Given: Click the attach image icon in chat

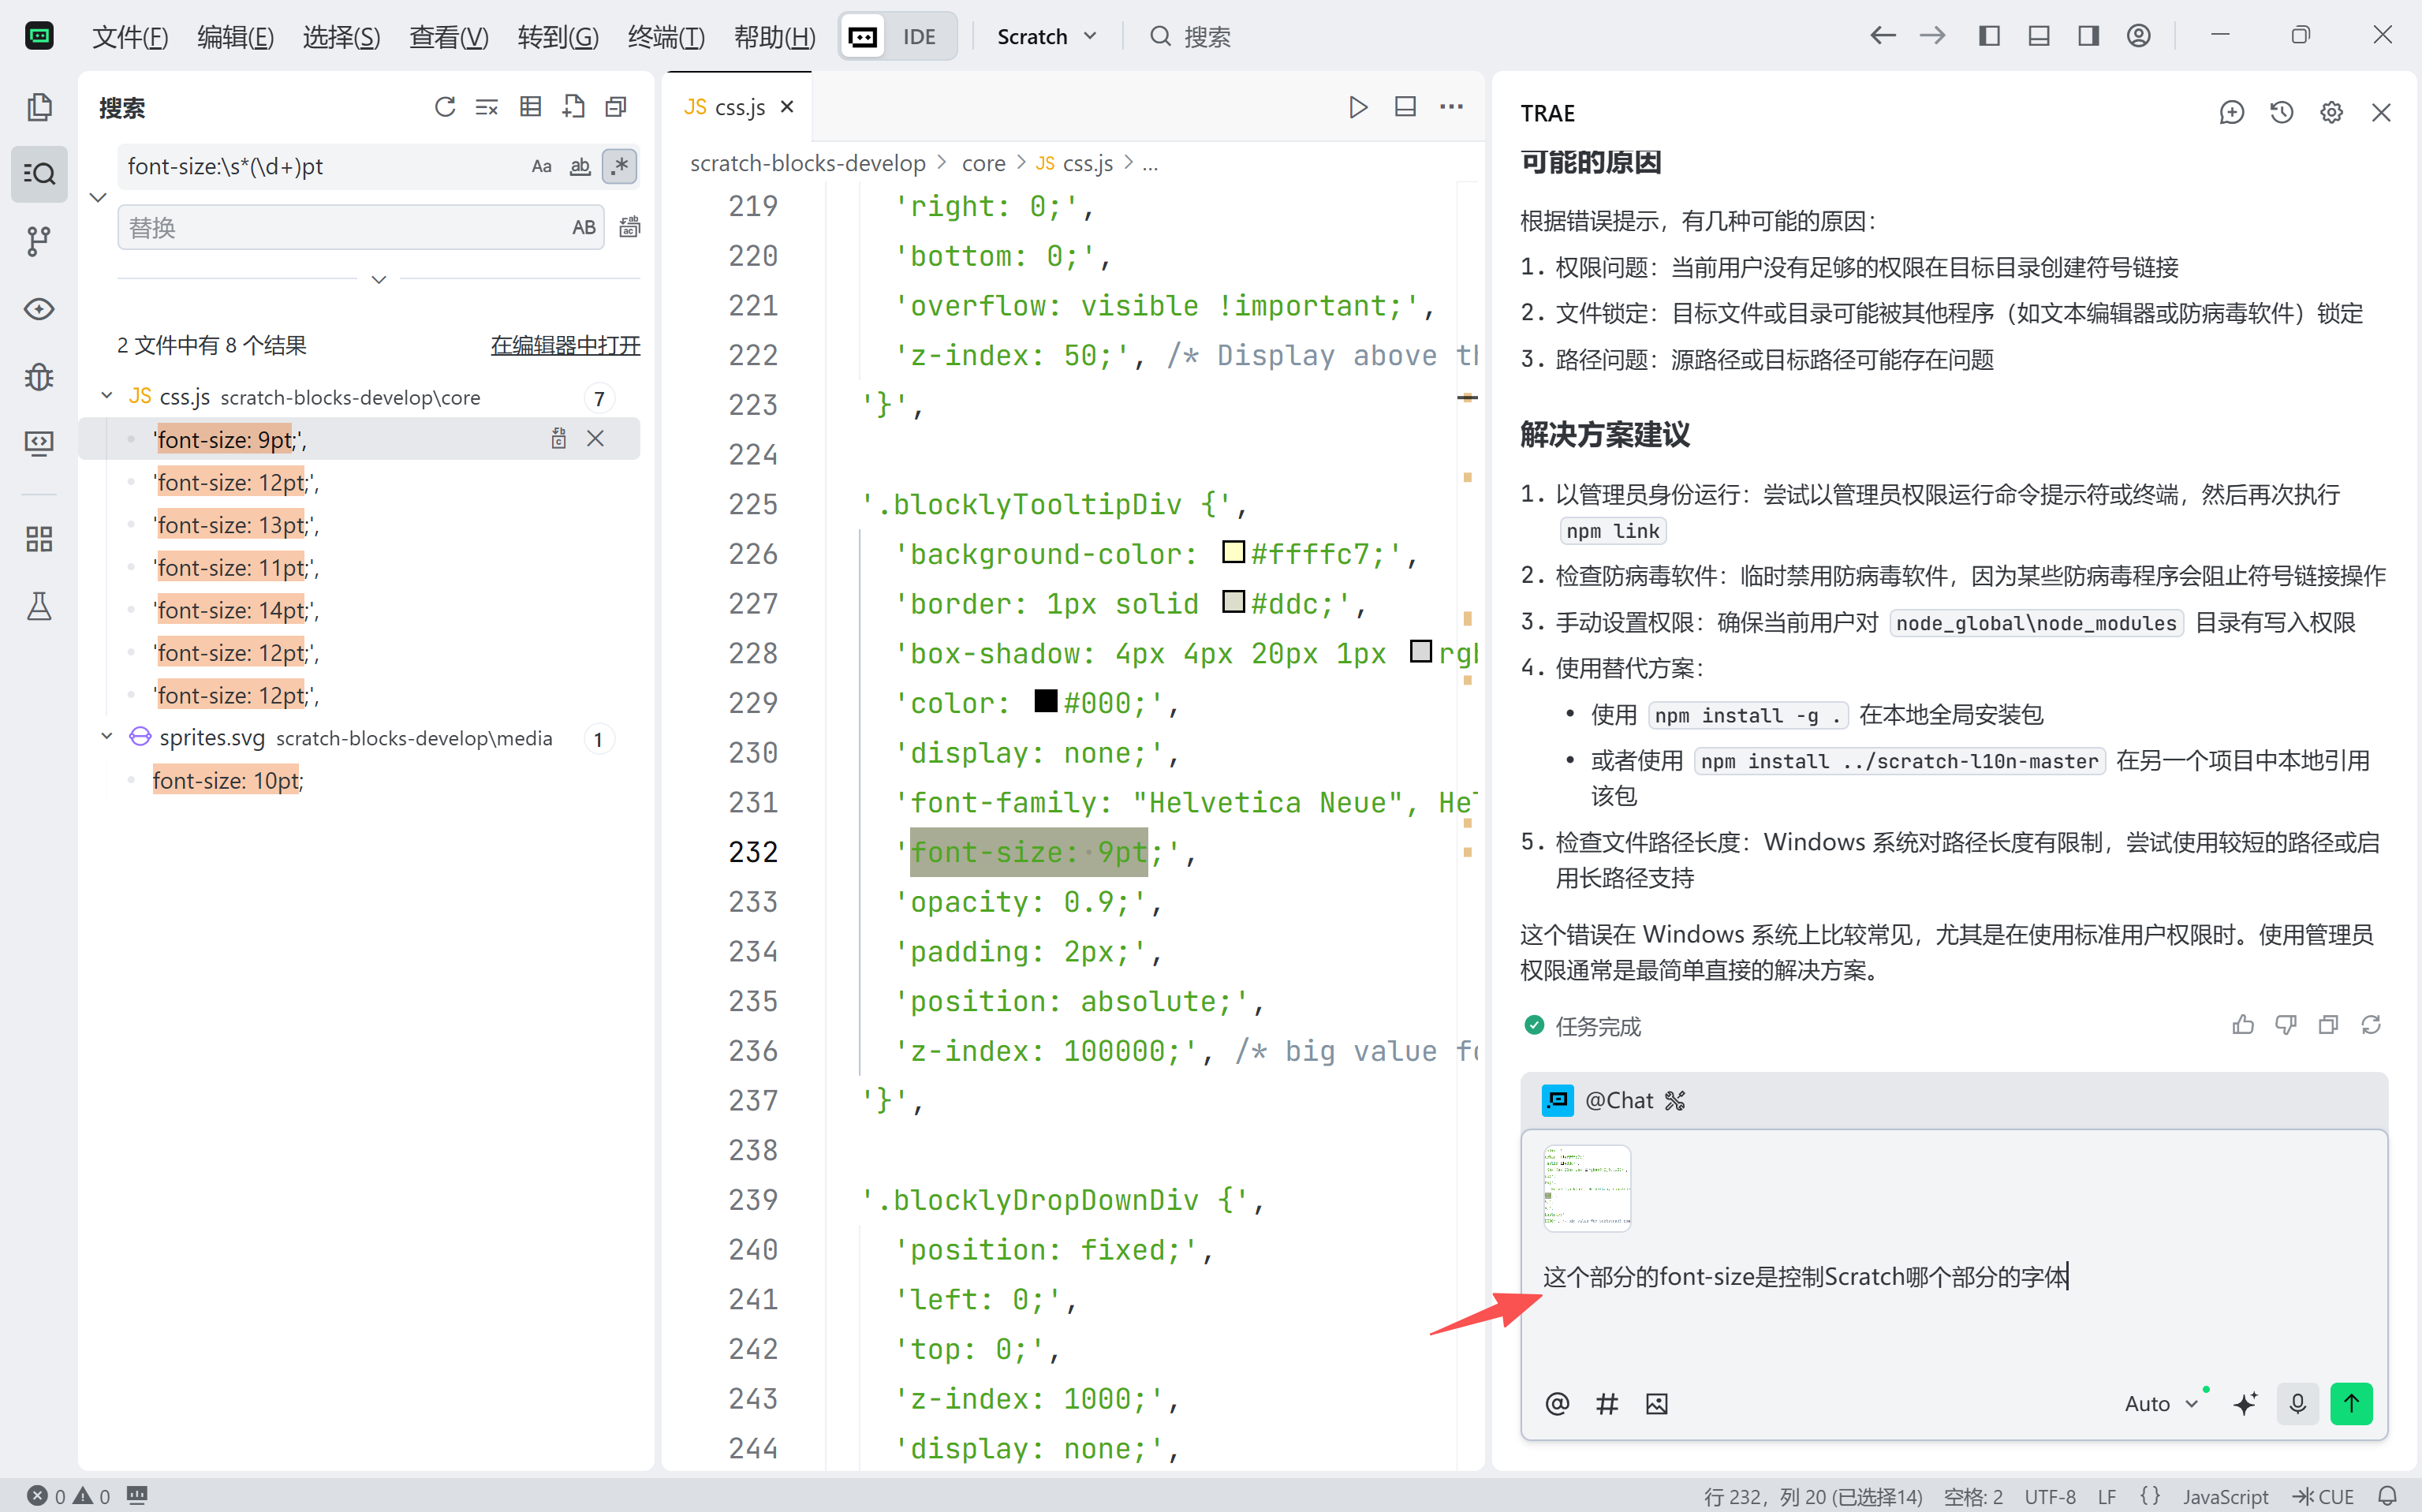Looking at the screenshot, I should (x=1656, y=1404).
